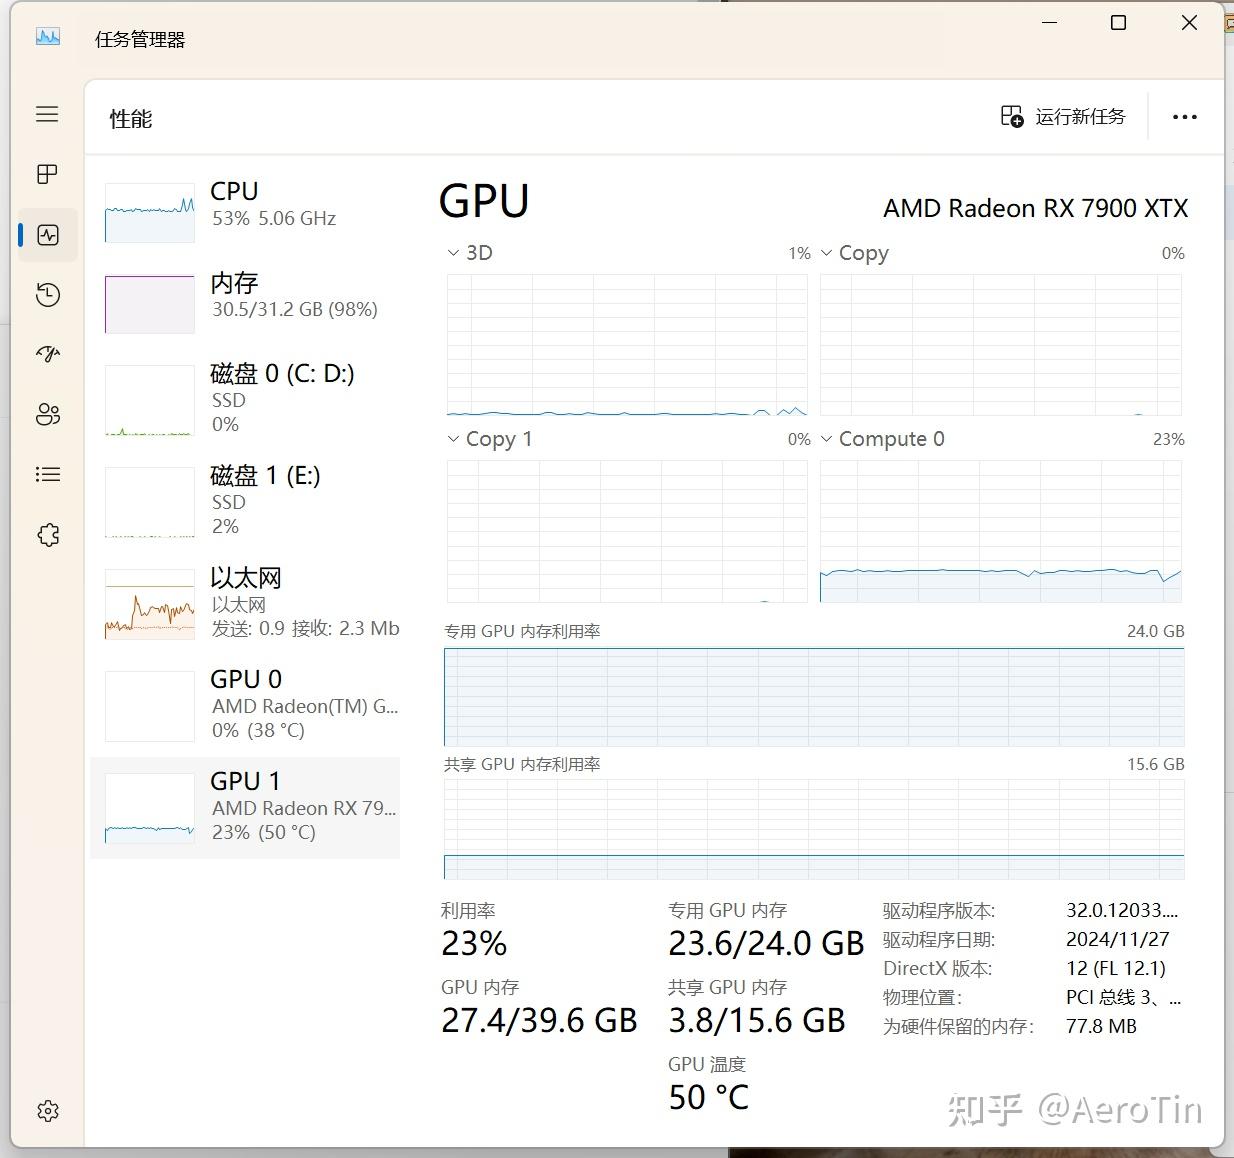Open the Services page icon
Viewport: 1234px width, 1158px height.
pos(47,535)
